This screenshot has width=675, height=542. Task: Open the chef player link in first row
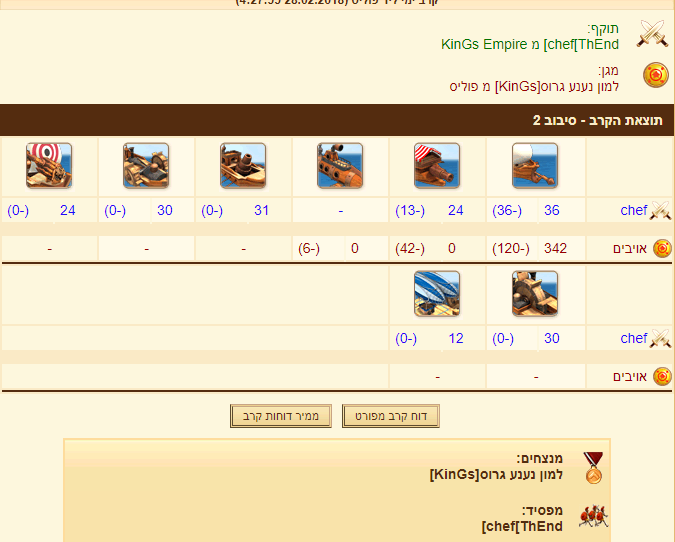[633, 210]
